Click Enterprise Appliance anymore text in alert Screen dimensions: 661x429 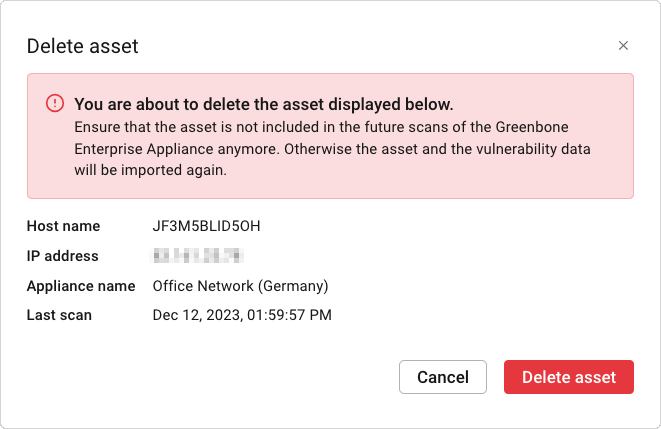[x=177, y=149]
